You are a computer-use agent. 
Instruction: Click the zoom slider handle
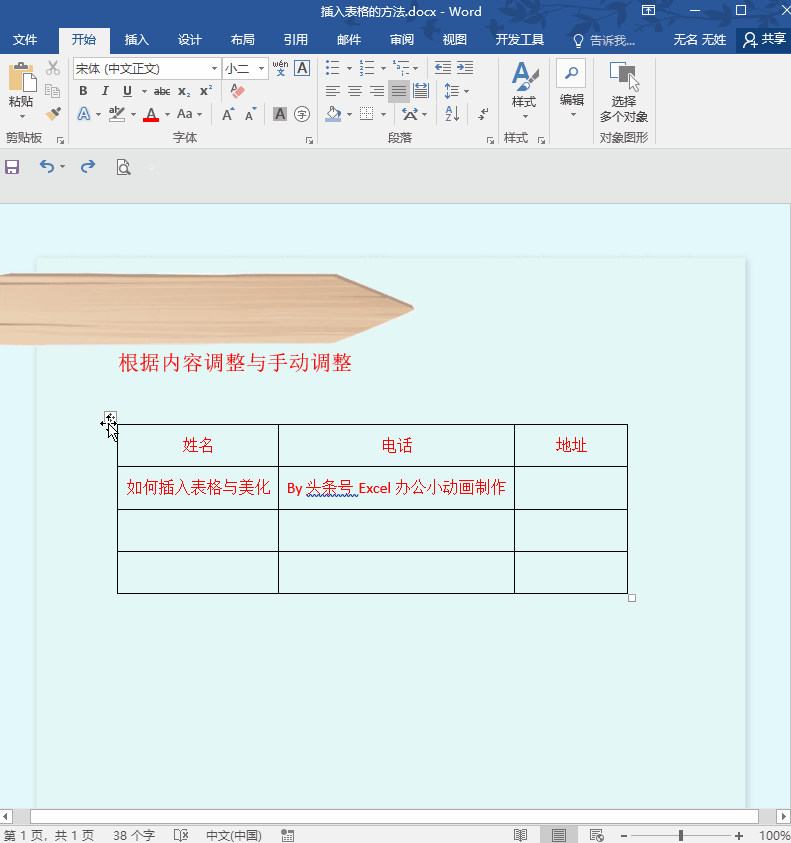[x=681, y=835]
